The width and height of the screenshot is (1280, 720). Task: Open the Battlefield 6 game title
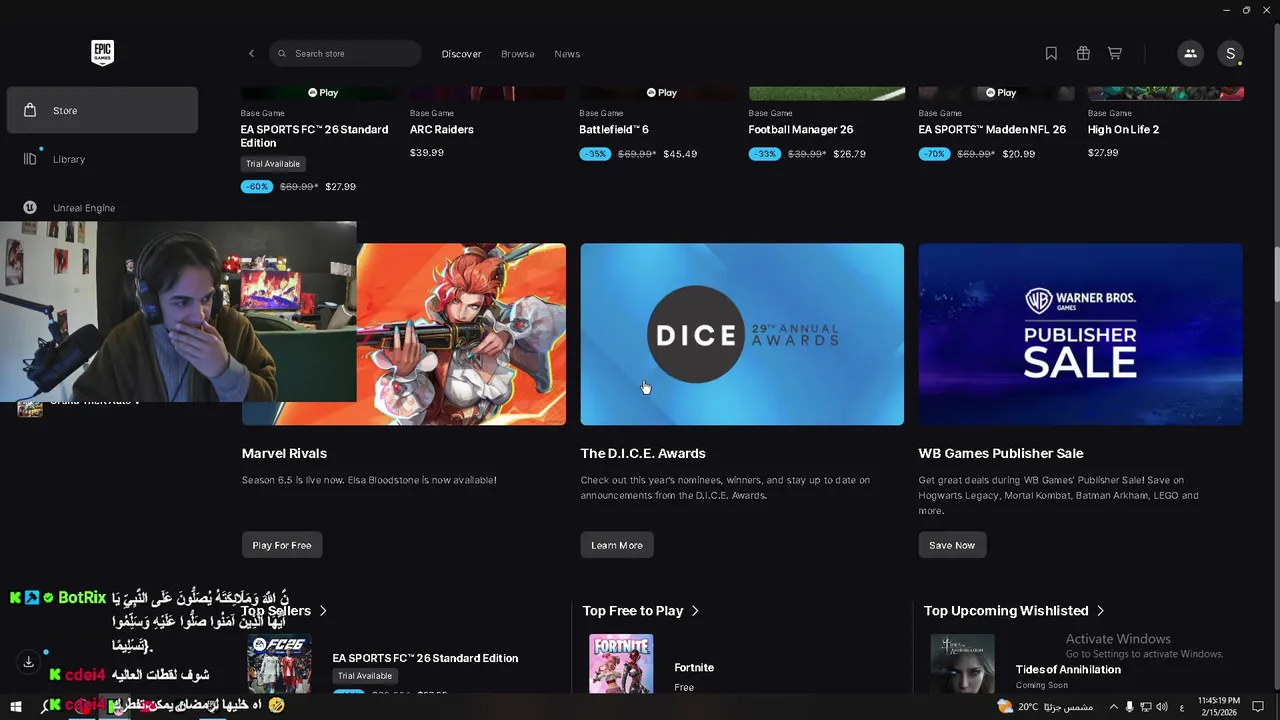[x=614, y=130]
